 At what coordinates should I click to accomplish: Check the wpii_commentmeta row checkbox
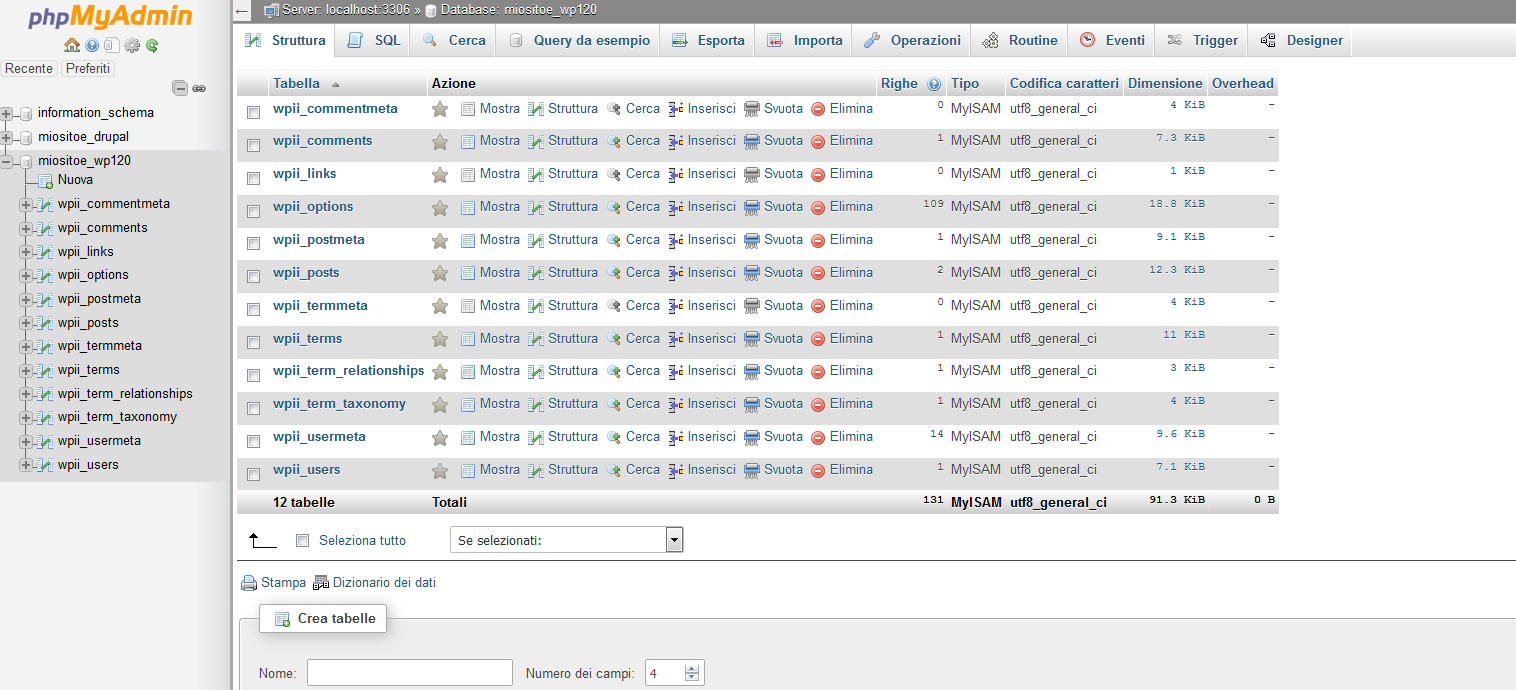(254, 111)
